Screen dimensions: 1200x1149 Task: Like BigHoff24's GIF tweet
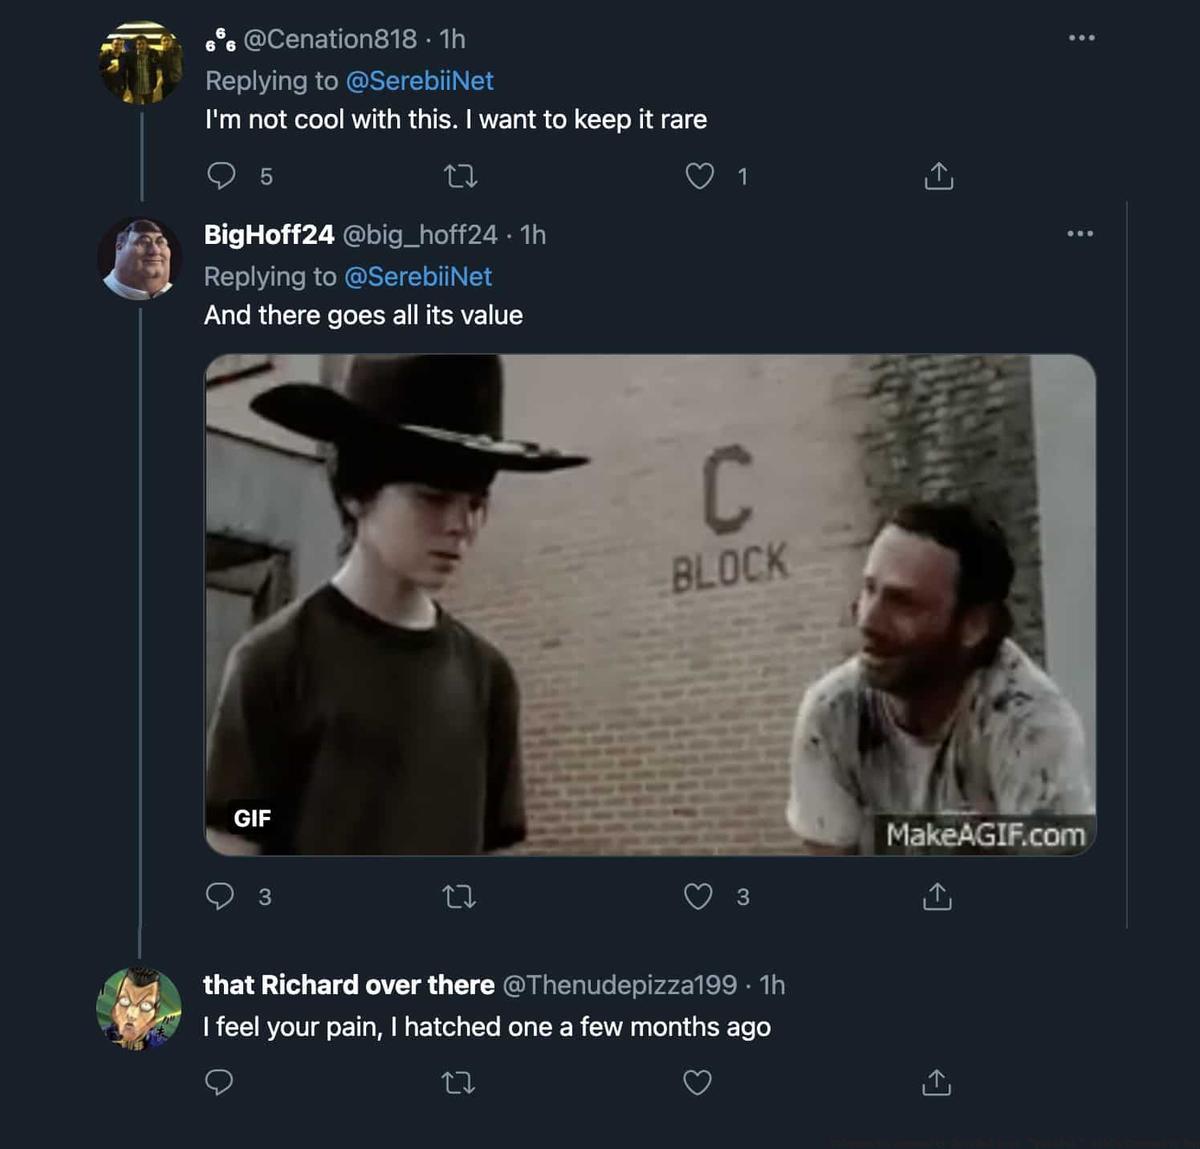pos(698,896)
